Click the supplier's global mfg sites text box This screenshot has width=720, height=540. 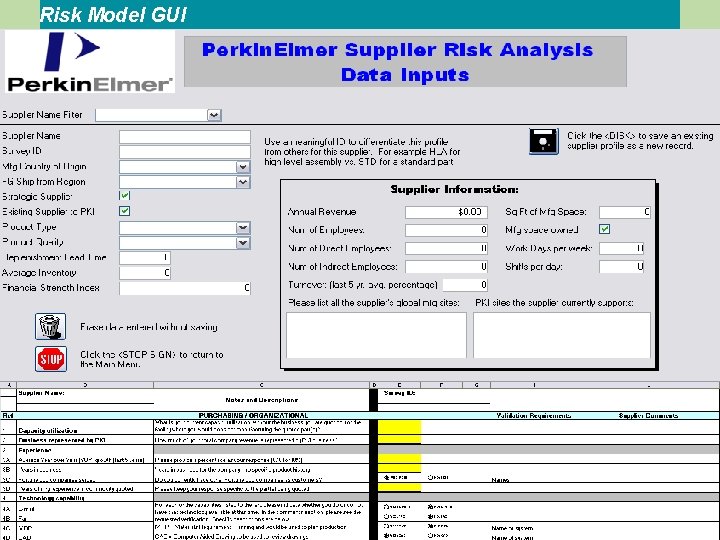(376, 335)
